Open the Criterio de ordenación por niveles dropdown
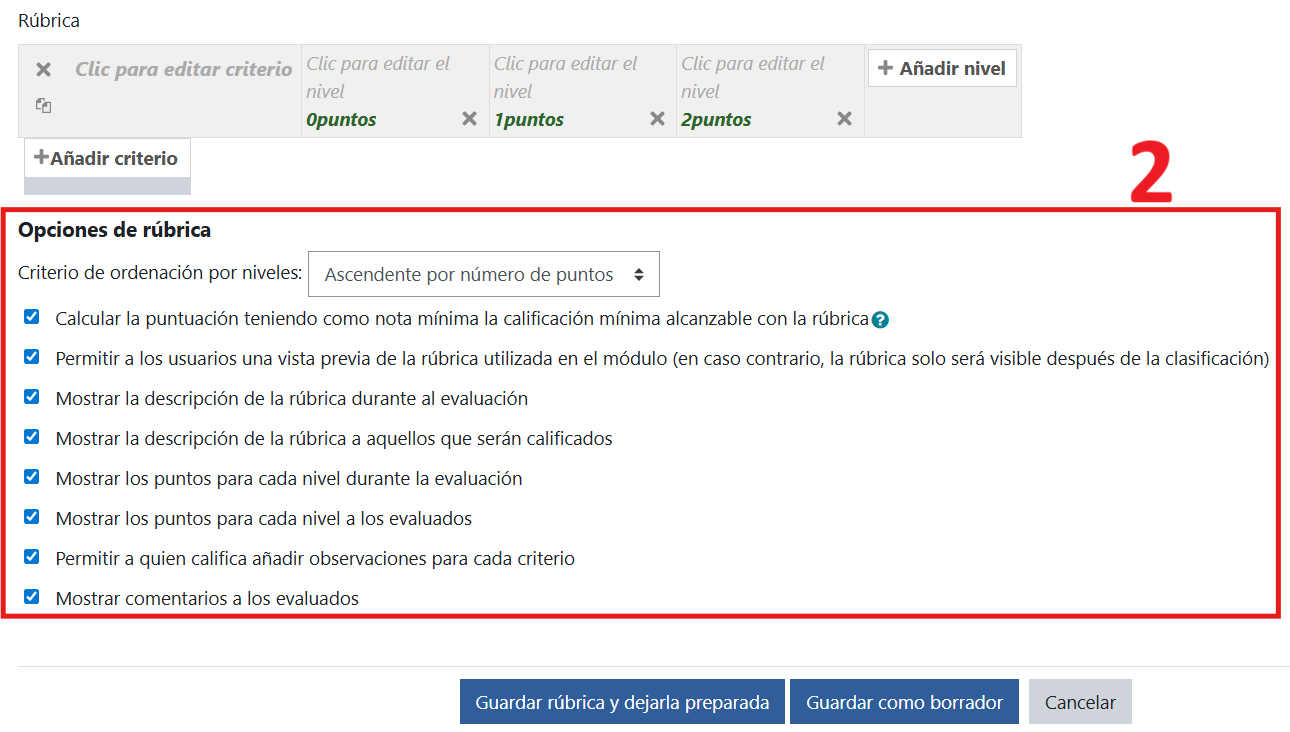 (x=484, y=274)
